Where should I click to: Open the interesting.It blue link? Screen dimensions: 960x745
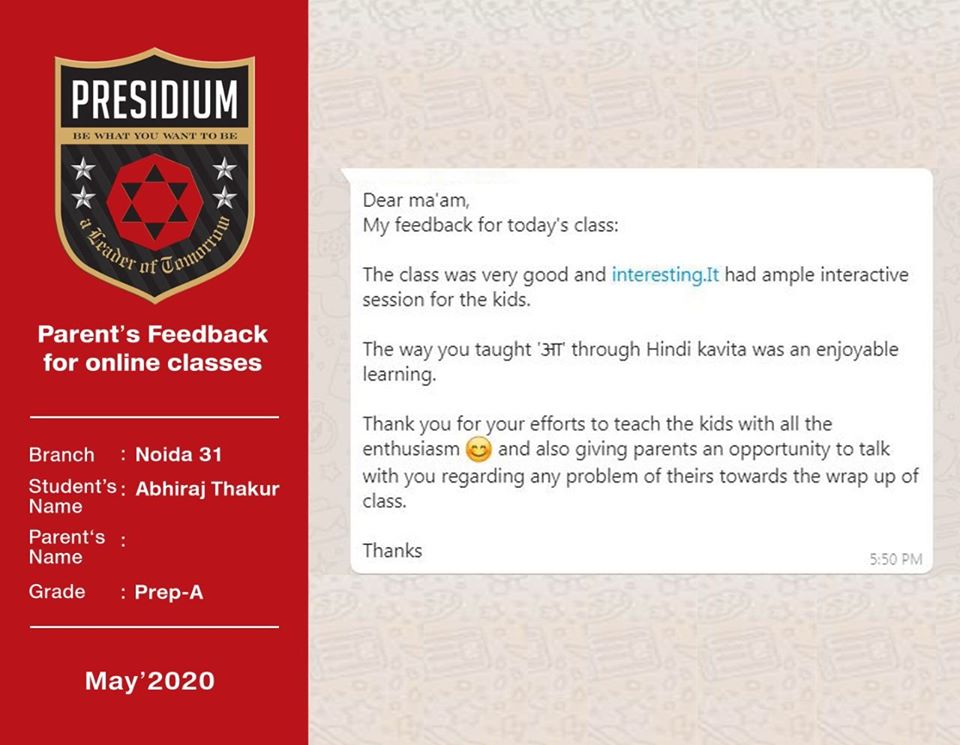666,275
